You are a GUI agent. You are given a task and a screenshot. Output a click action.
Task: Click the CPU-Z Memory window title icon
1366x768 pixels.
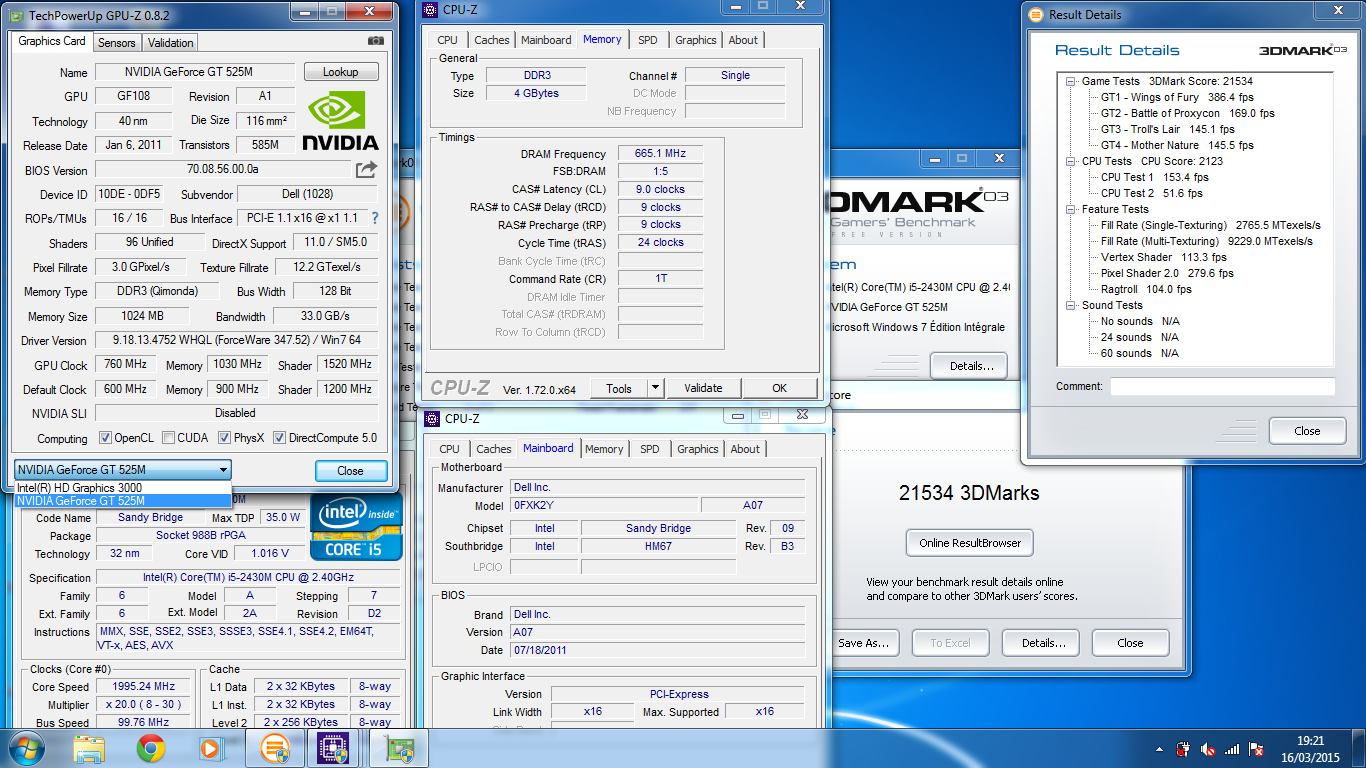point(430,10)
